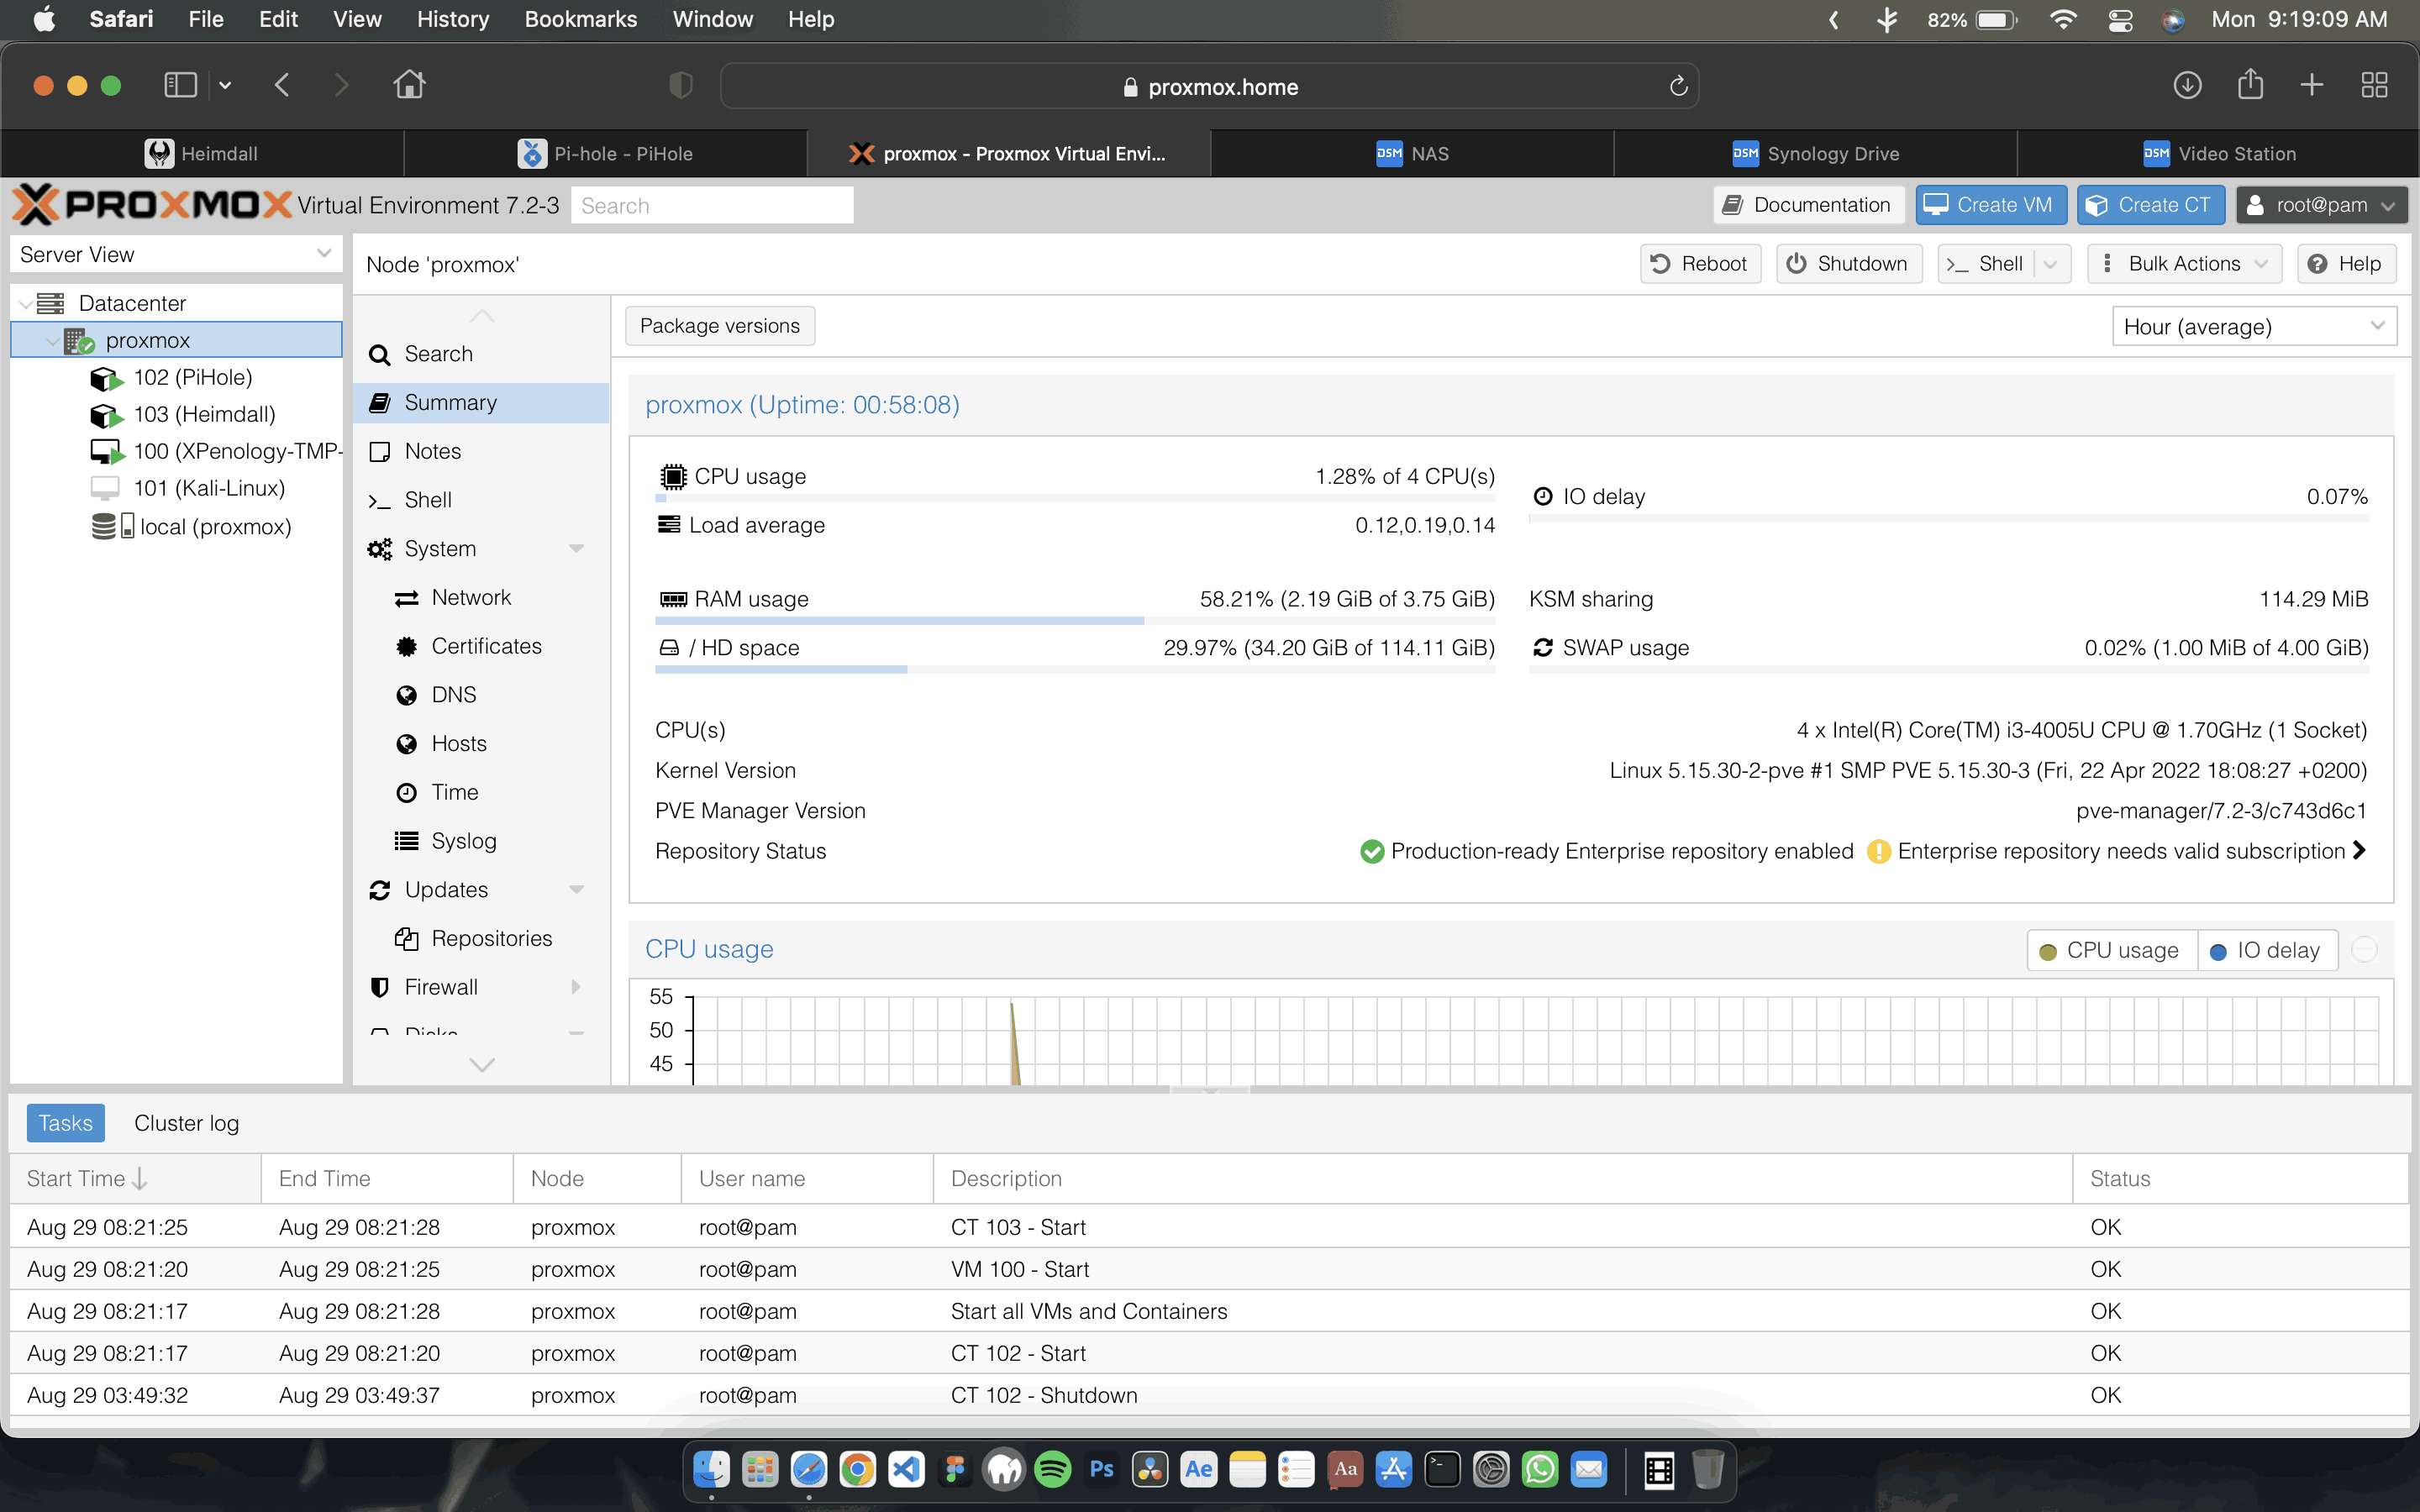The width and height of the screenshot is (2420, 1512).
Task: Click the Shutdown button
Action: pos(1848,264)
